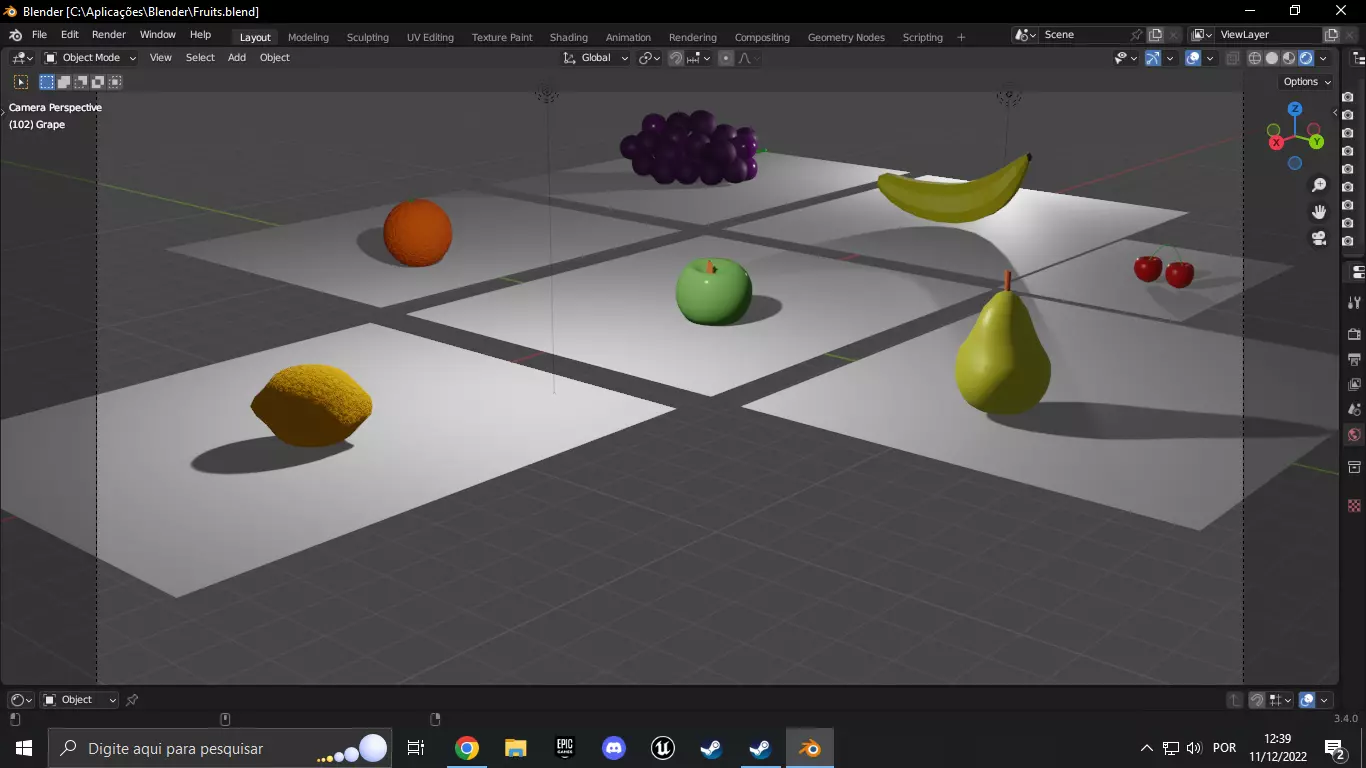
Task: Switch to the Rendering workspace tab
Action: pos(693,37)
